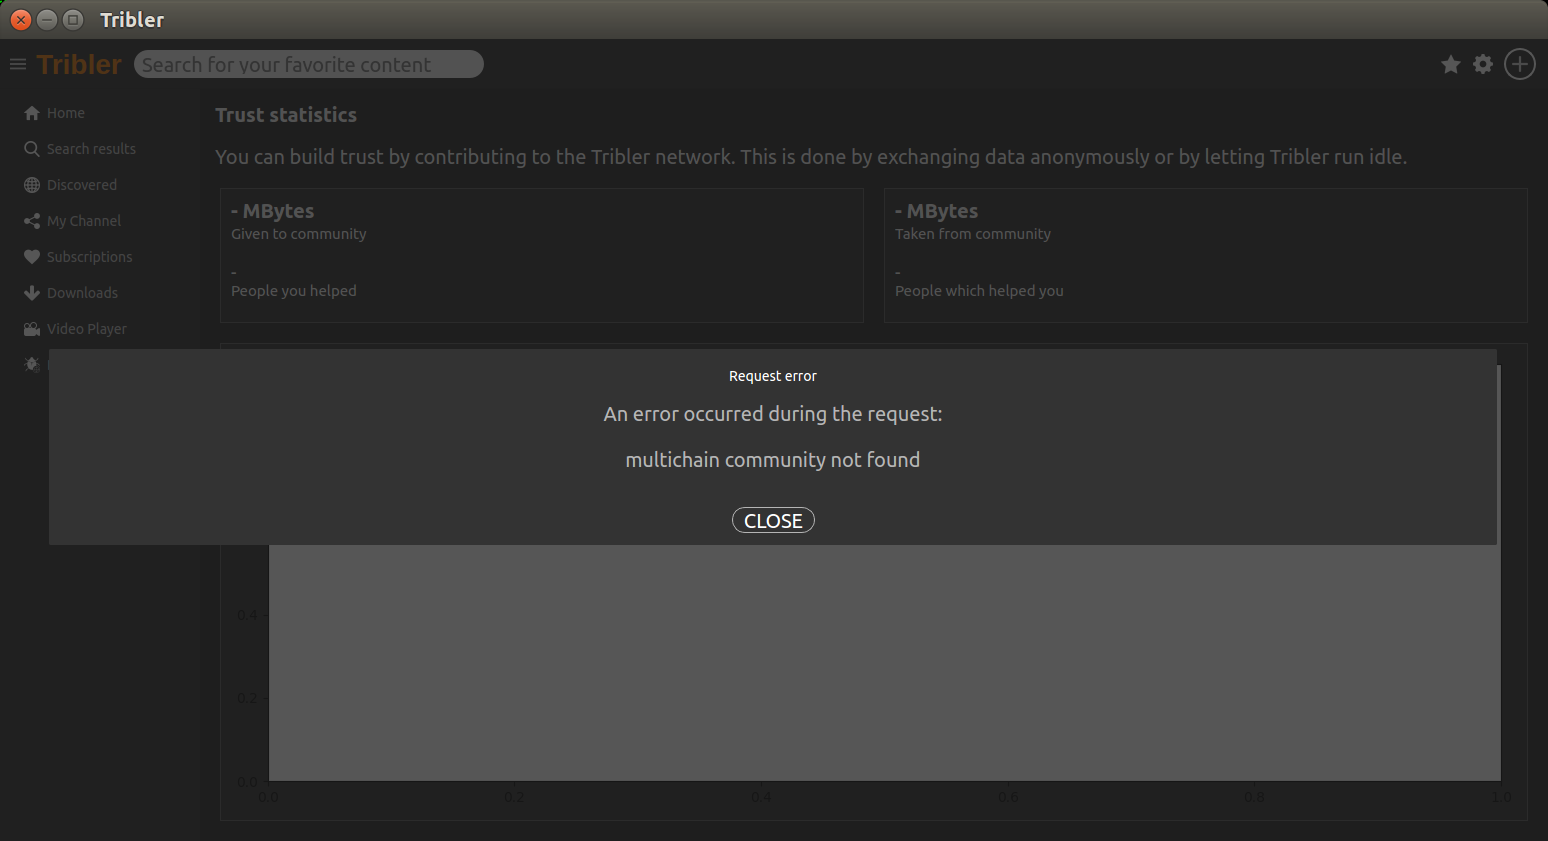Screen dimensions: 1548x841
Task: Open Discovered using the globe icon
Action: (x=31, y=184)
